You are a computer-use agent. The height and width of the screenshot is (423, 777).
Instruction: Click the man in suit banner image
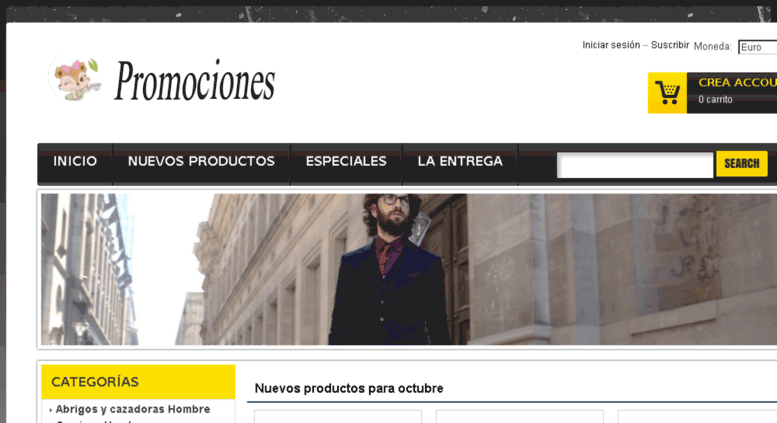tap(409, 269)
